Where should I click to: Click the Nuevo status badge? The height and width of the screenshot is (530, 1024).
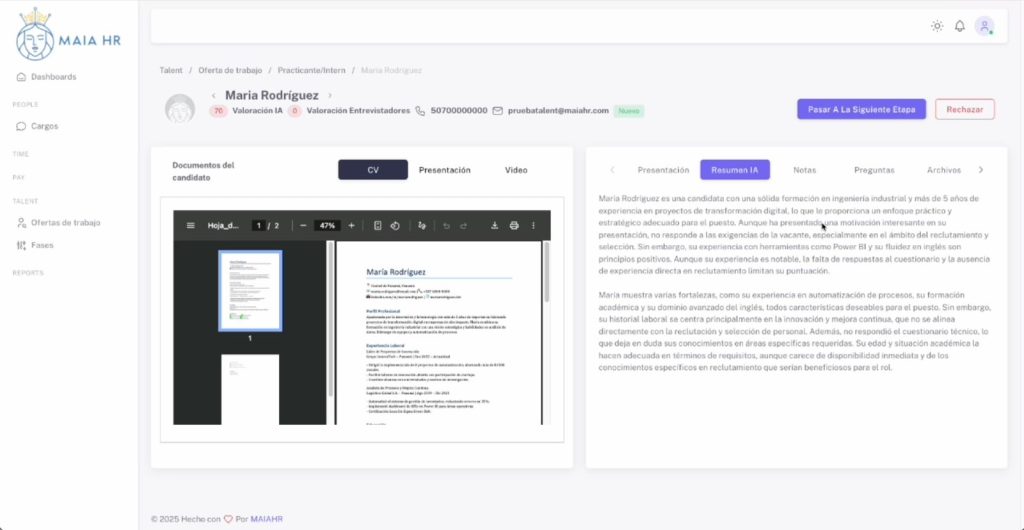click(x=629, y=111)
